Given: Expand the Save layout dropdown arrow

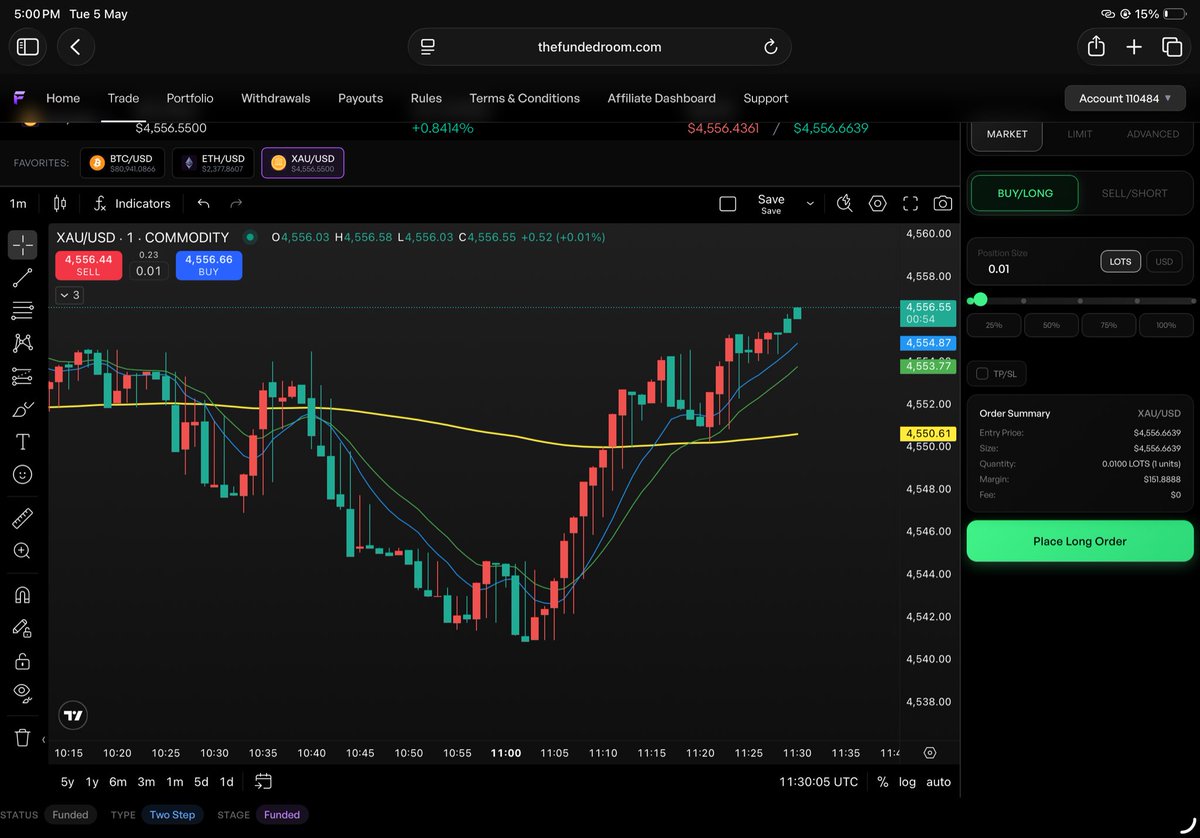Looking at the screenshot, I should (810, 204).
